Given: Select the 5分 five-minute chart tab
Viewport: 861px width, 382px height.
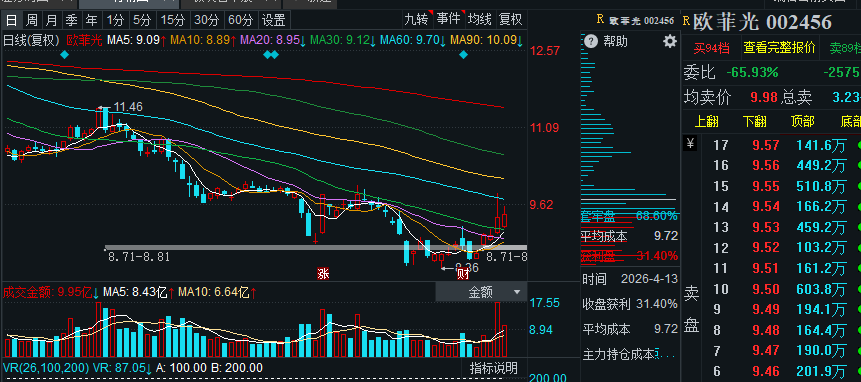Looking at the screenshot, I should coord(142,21).
